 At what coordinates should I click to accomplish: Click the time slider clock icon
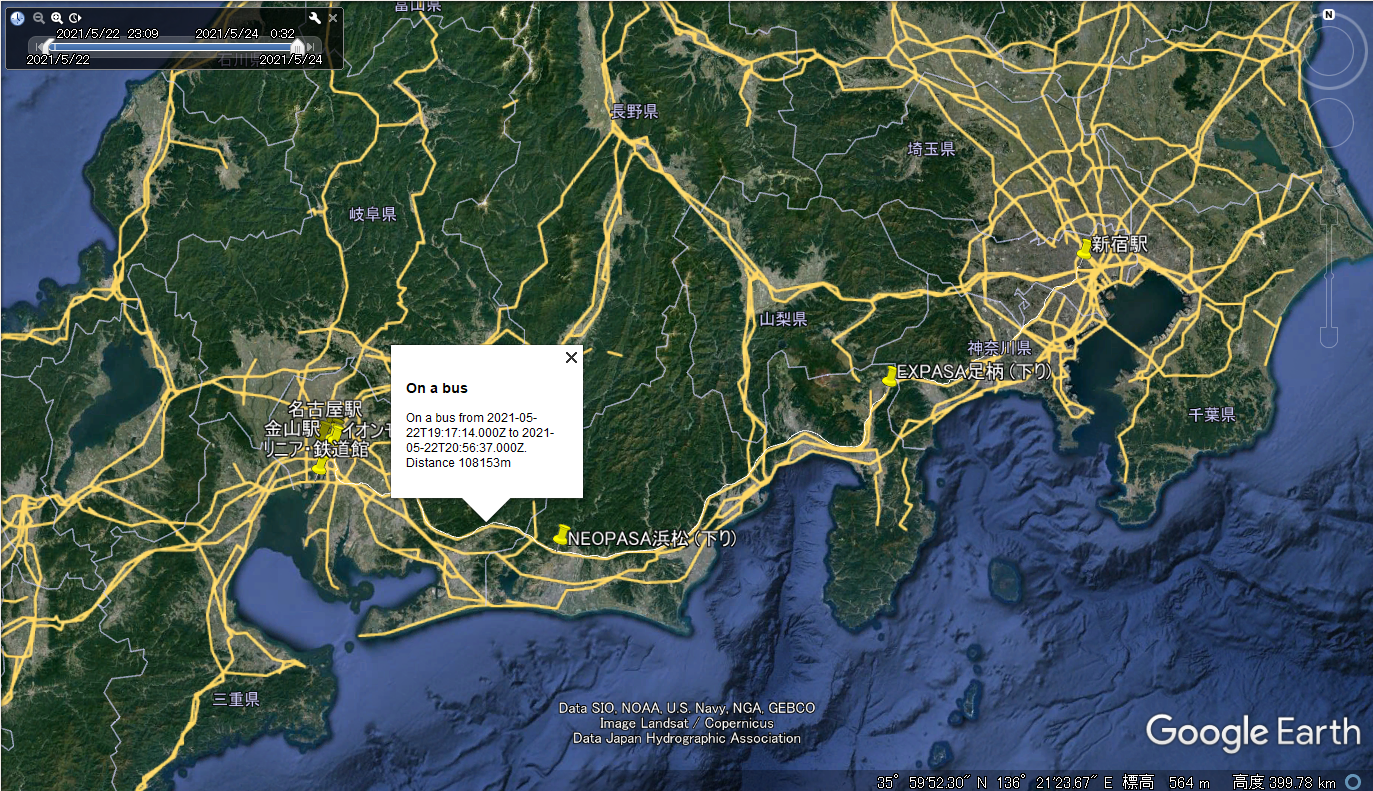coord(16,18)
